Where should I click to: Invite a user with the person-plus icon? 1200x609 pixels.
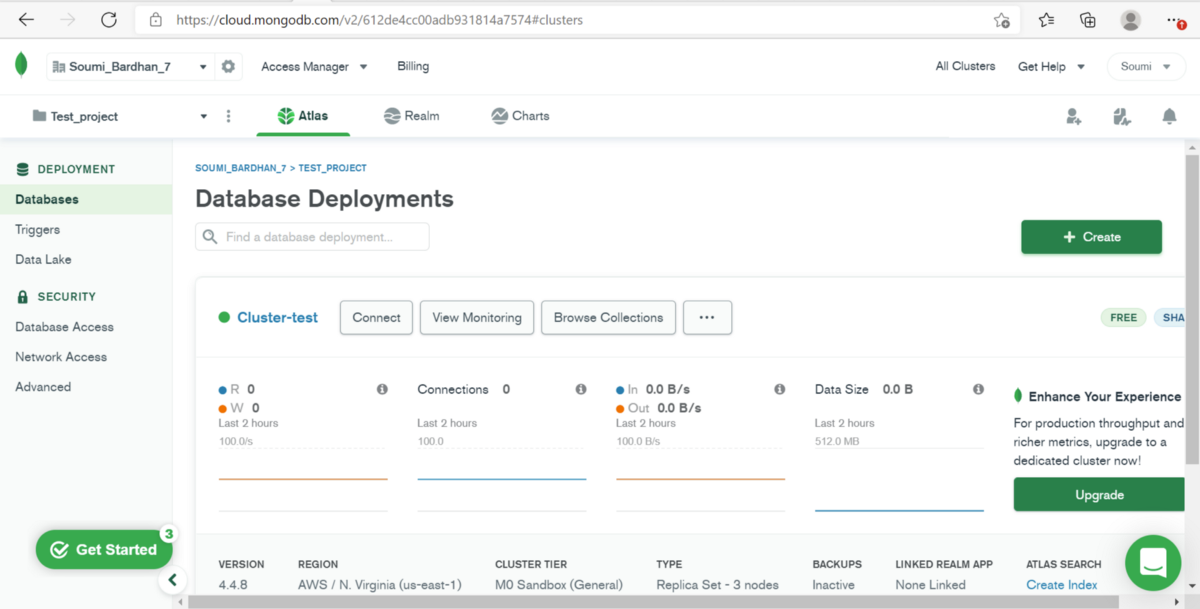[1073, 116]
